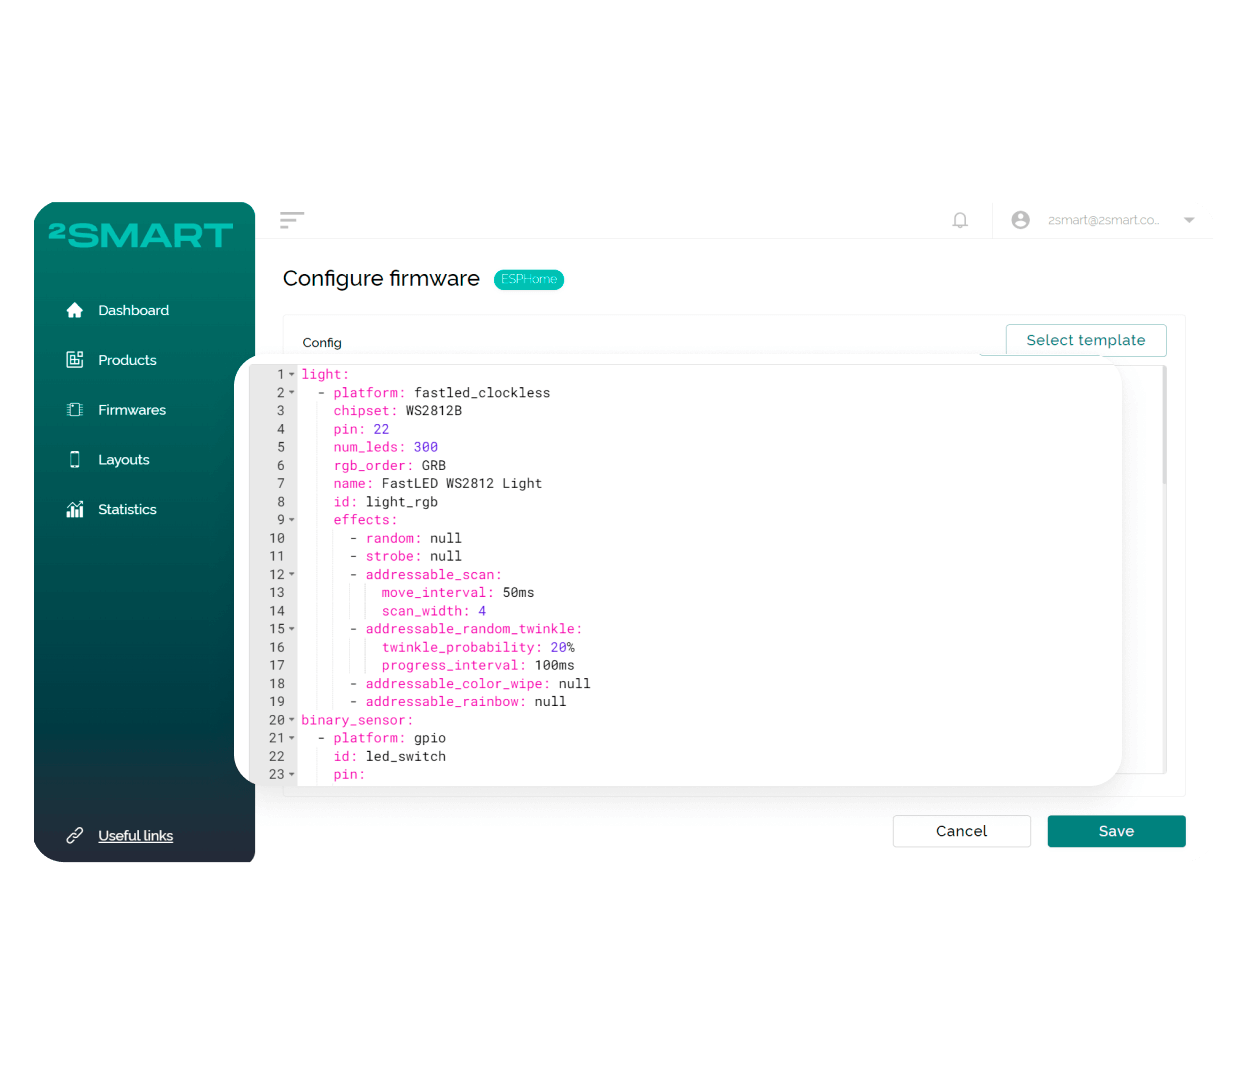This screenshot has width=1246, height=1070.
Task: Collapse the light: block fold arrow
Action: 290,373
